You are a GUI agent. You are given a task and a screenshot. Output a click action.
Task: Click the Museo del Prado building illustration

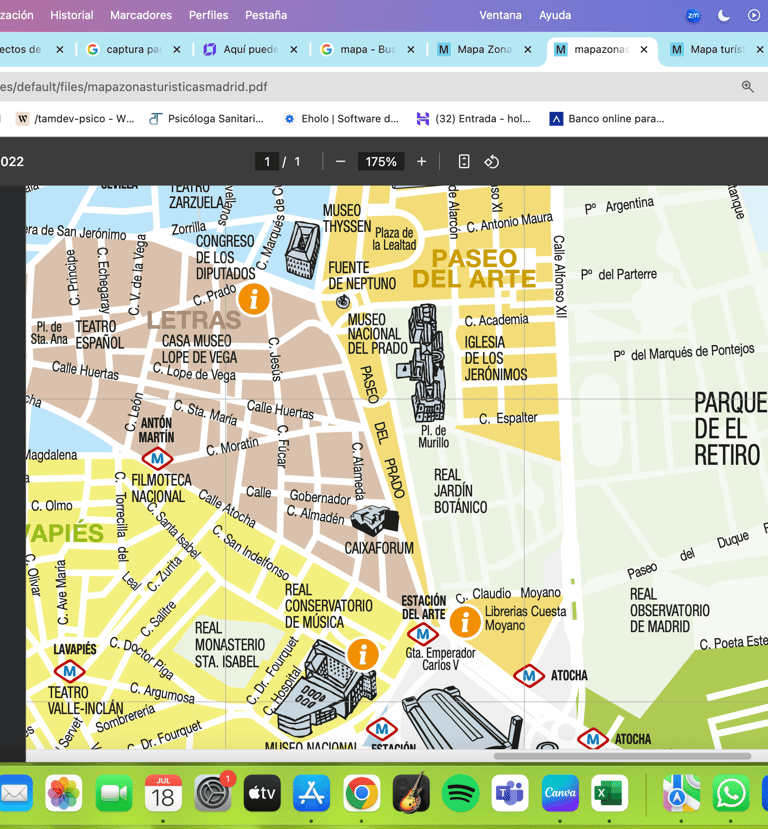pos(424,365)
